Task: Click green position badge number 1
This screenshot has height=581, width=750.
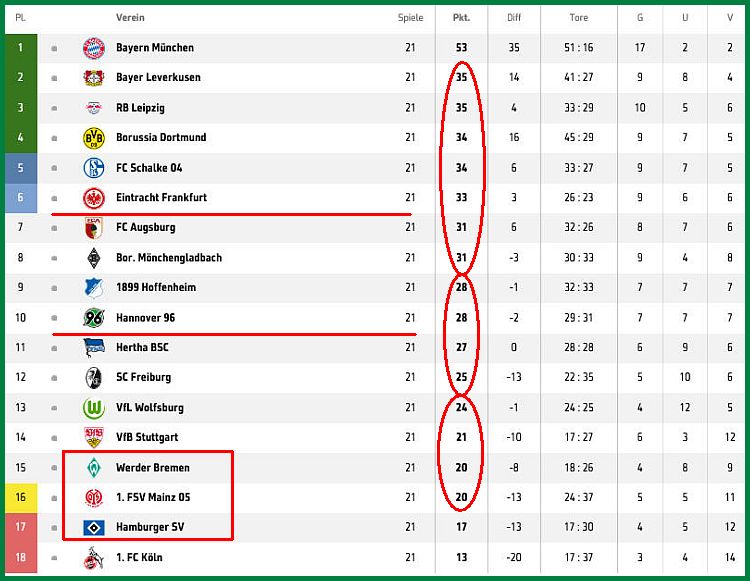Action: point(21,48)
